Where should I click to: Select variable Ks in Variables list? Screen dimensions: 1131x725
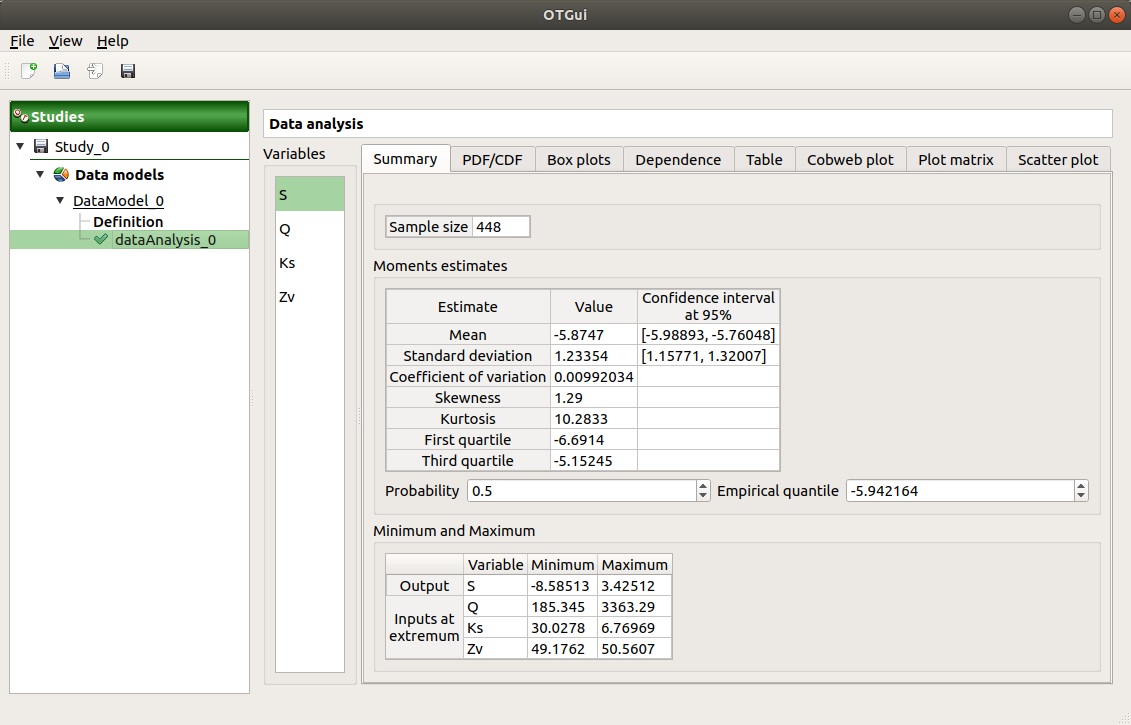pos(288,263)
